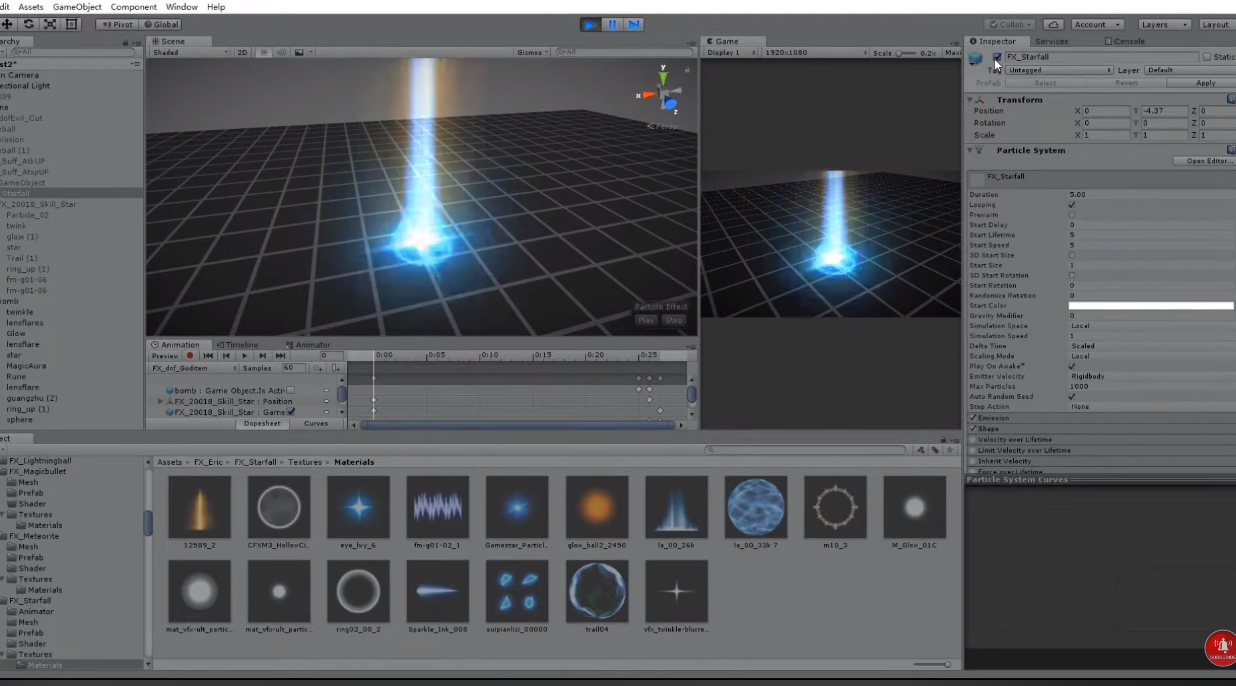Select the record button in the Animation panel
Screen dimensions: 1236x686
coord(189,356)
